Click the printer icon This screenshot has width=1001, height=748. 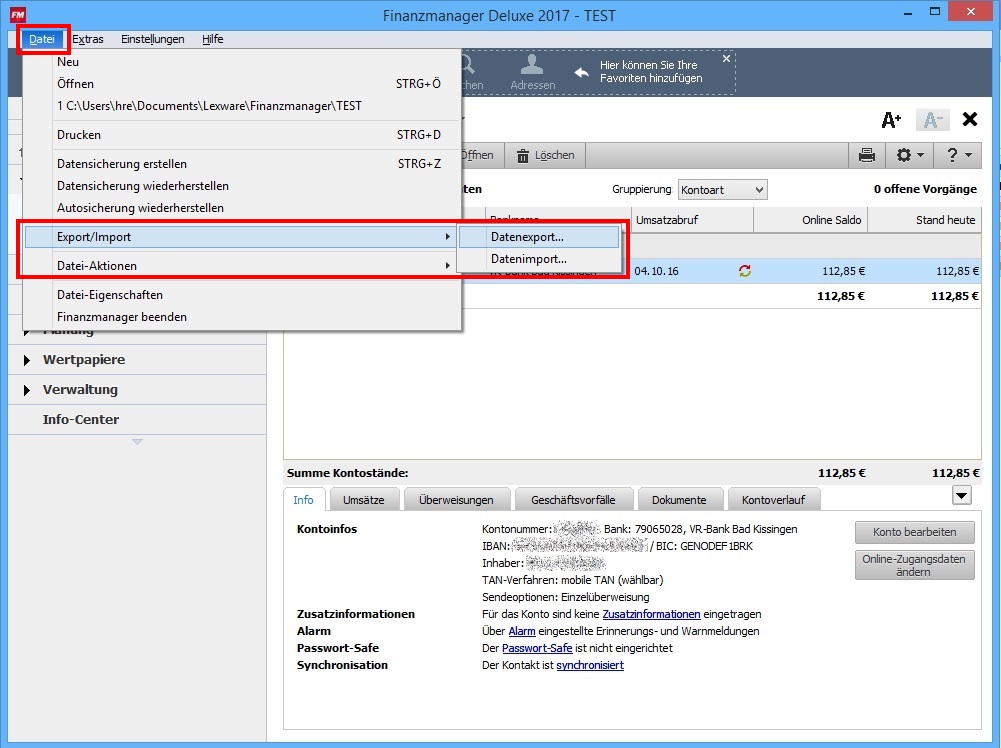[866, 155]
